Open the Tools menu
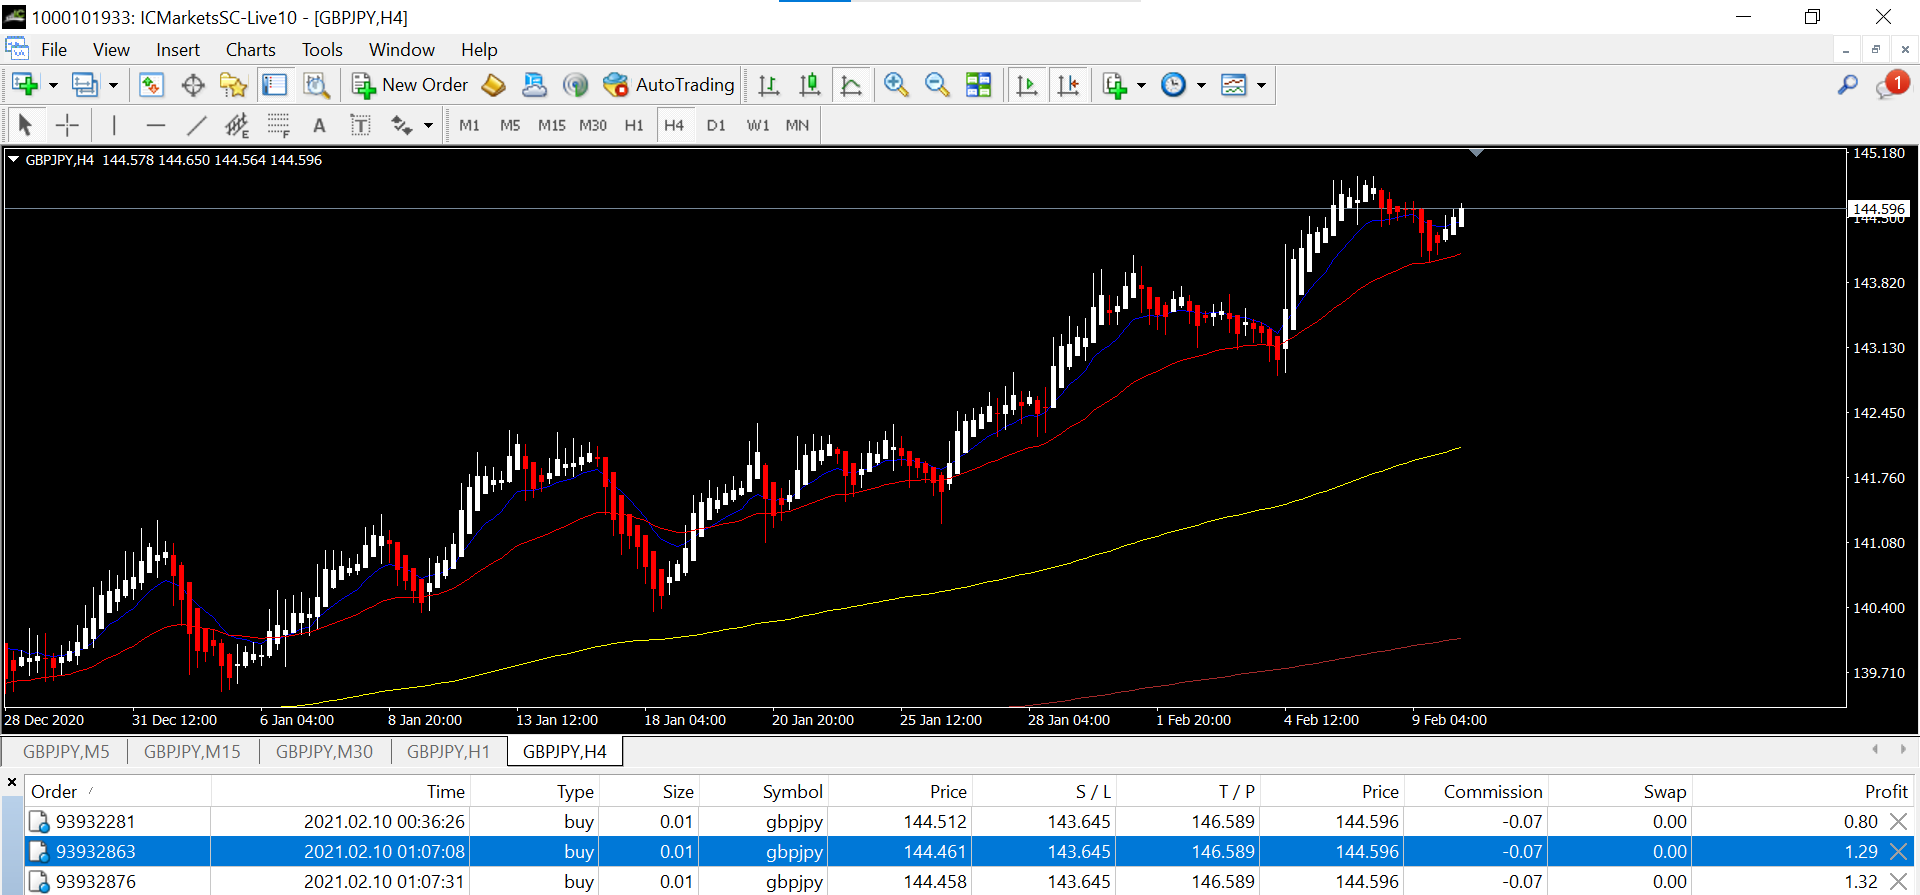1920x895 pixels. coord(322,50)
